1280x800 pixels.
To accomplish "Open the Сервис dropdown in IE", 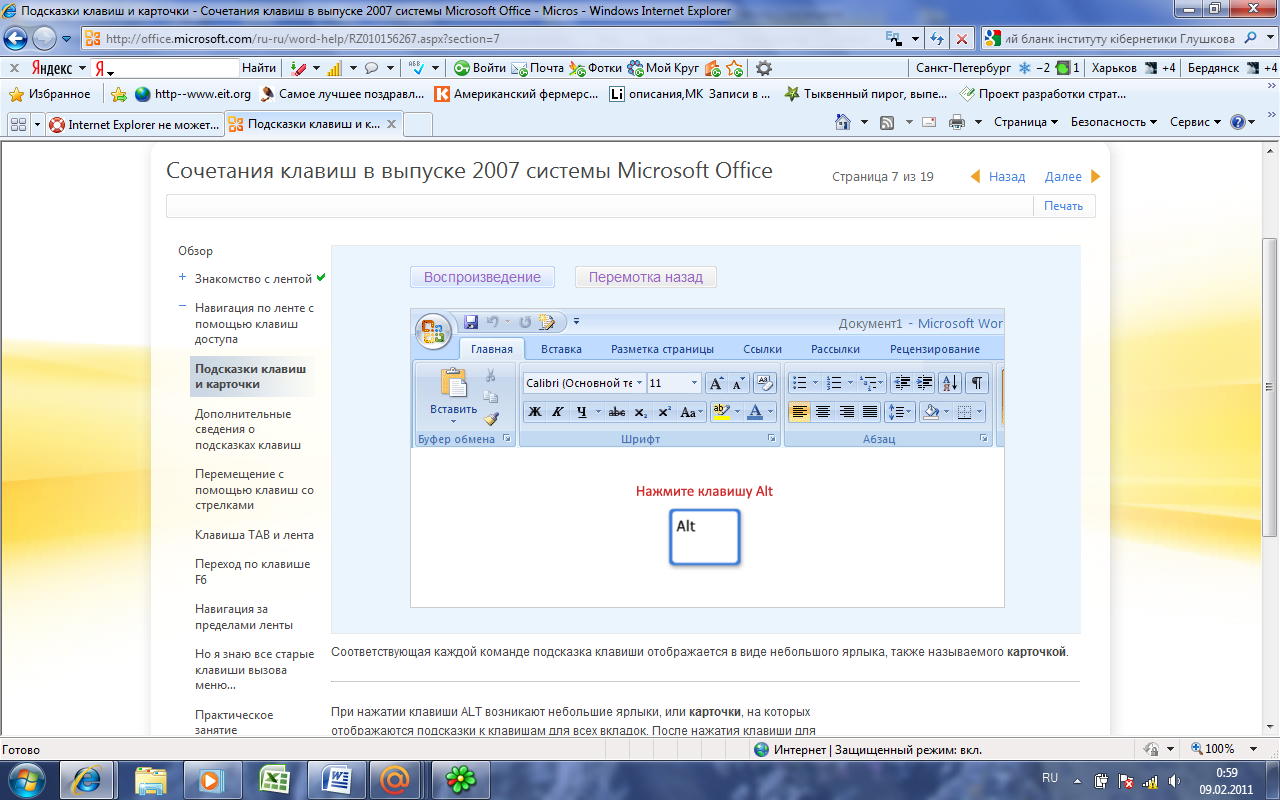I will tap(1196, 123).
